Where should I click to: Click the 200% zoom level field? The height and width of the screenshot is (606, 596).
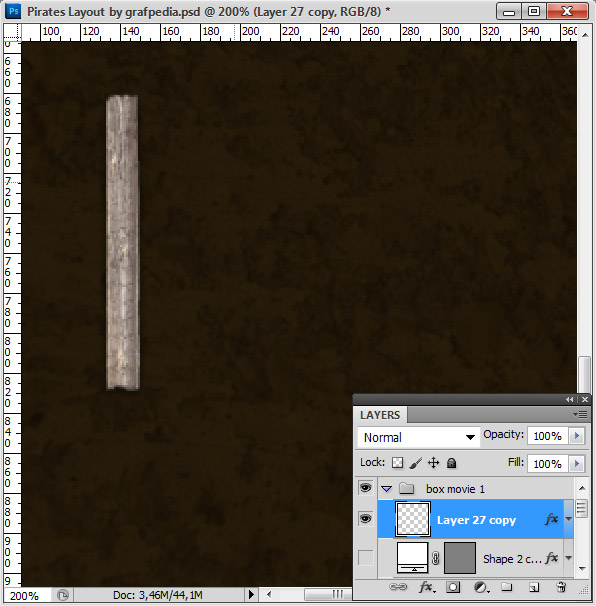(x=26, y=595)
